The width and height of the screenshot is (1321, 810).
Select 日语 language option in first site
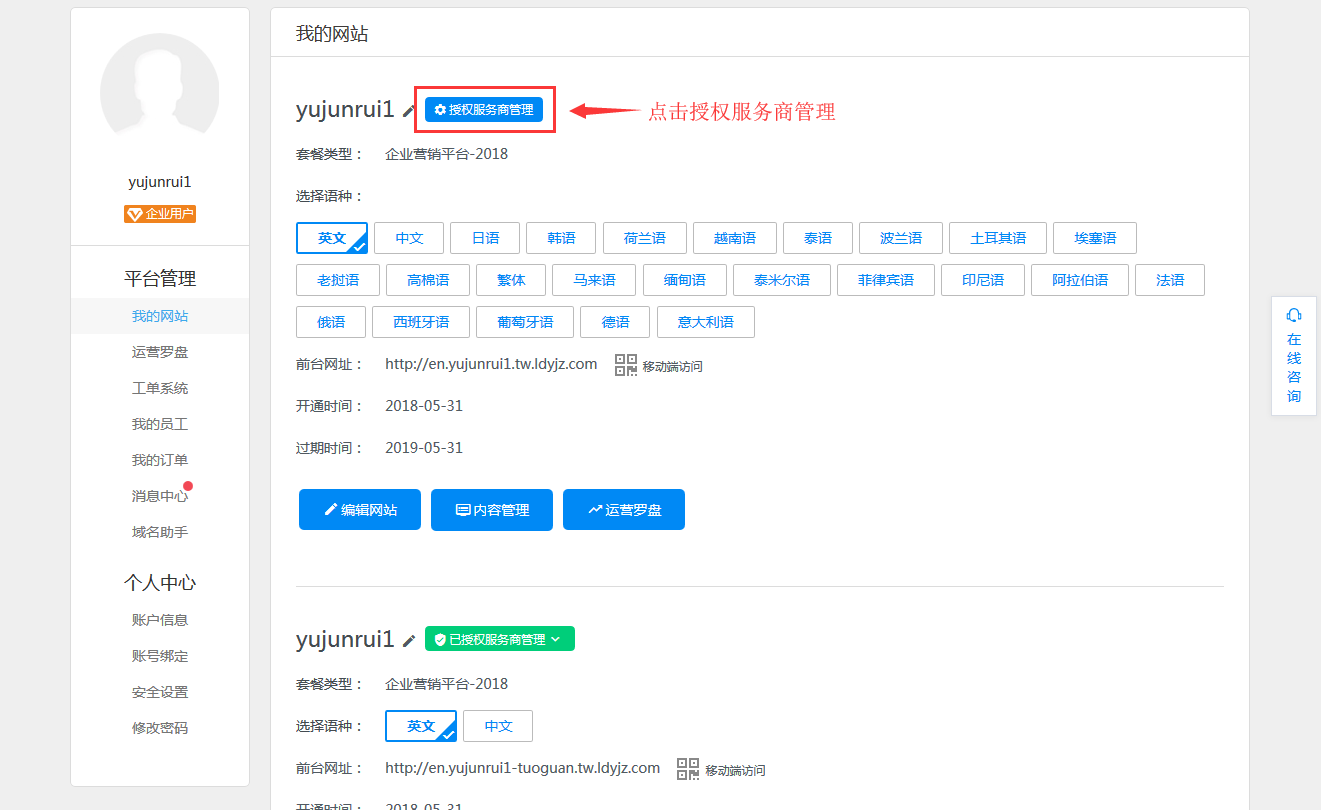(x=485, y=238)
